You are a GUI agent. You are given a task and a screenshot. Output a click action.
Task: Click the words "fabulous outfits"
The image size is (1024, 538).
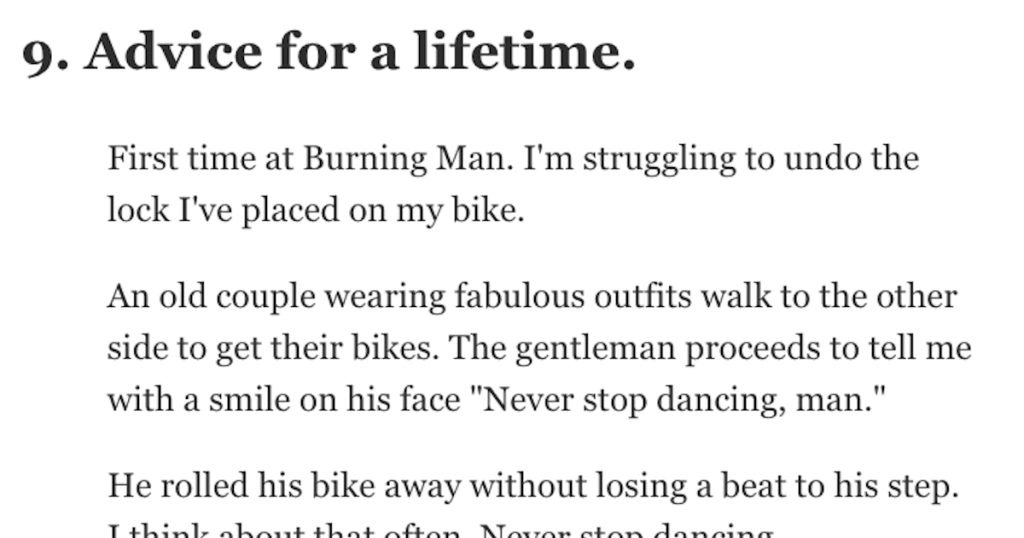pos(573,297)
